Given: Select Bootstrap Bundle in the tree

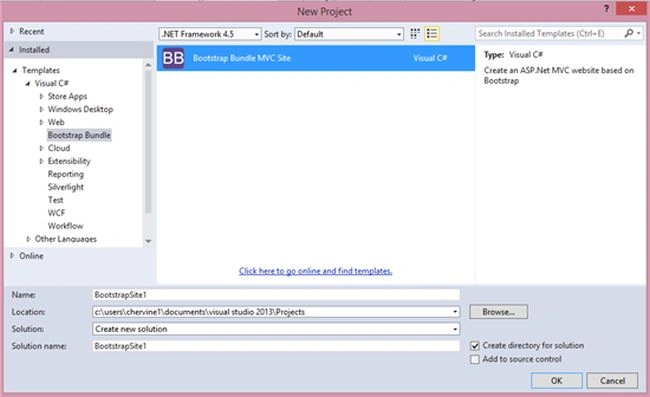Looking at the screenshot, I should [79, 135].
